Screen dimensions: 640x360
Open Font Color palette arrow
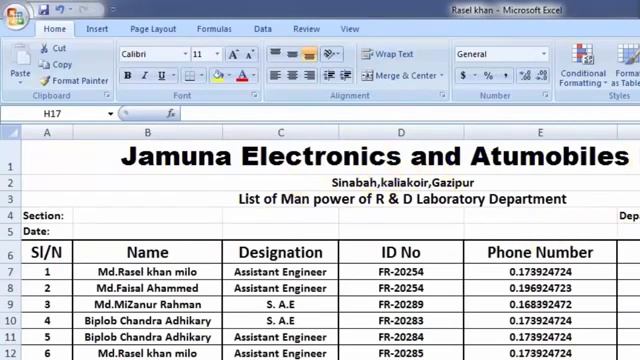(254, 76)
